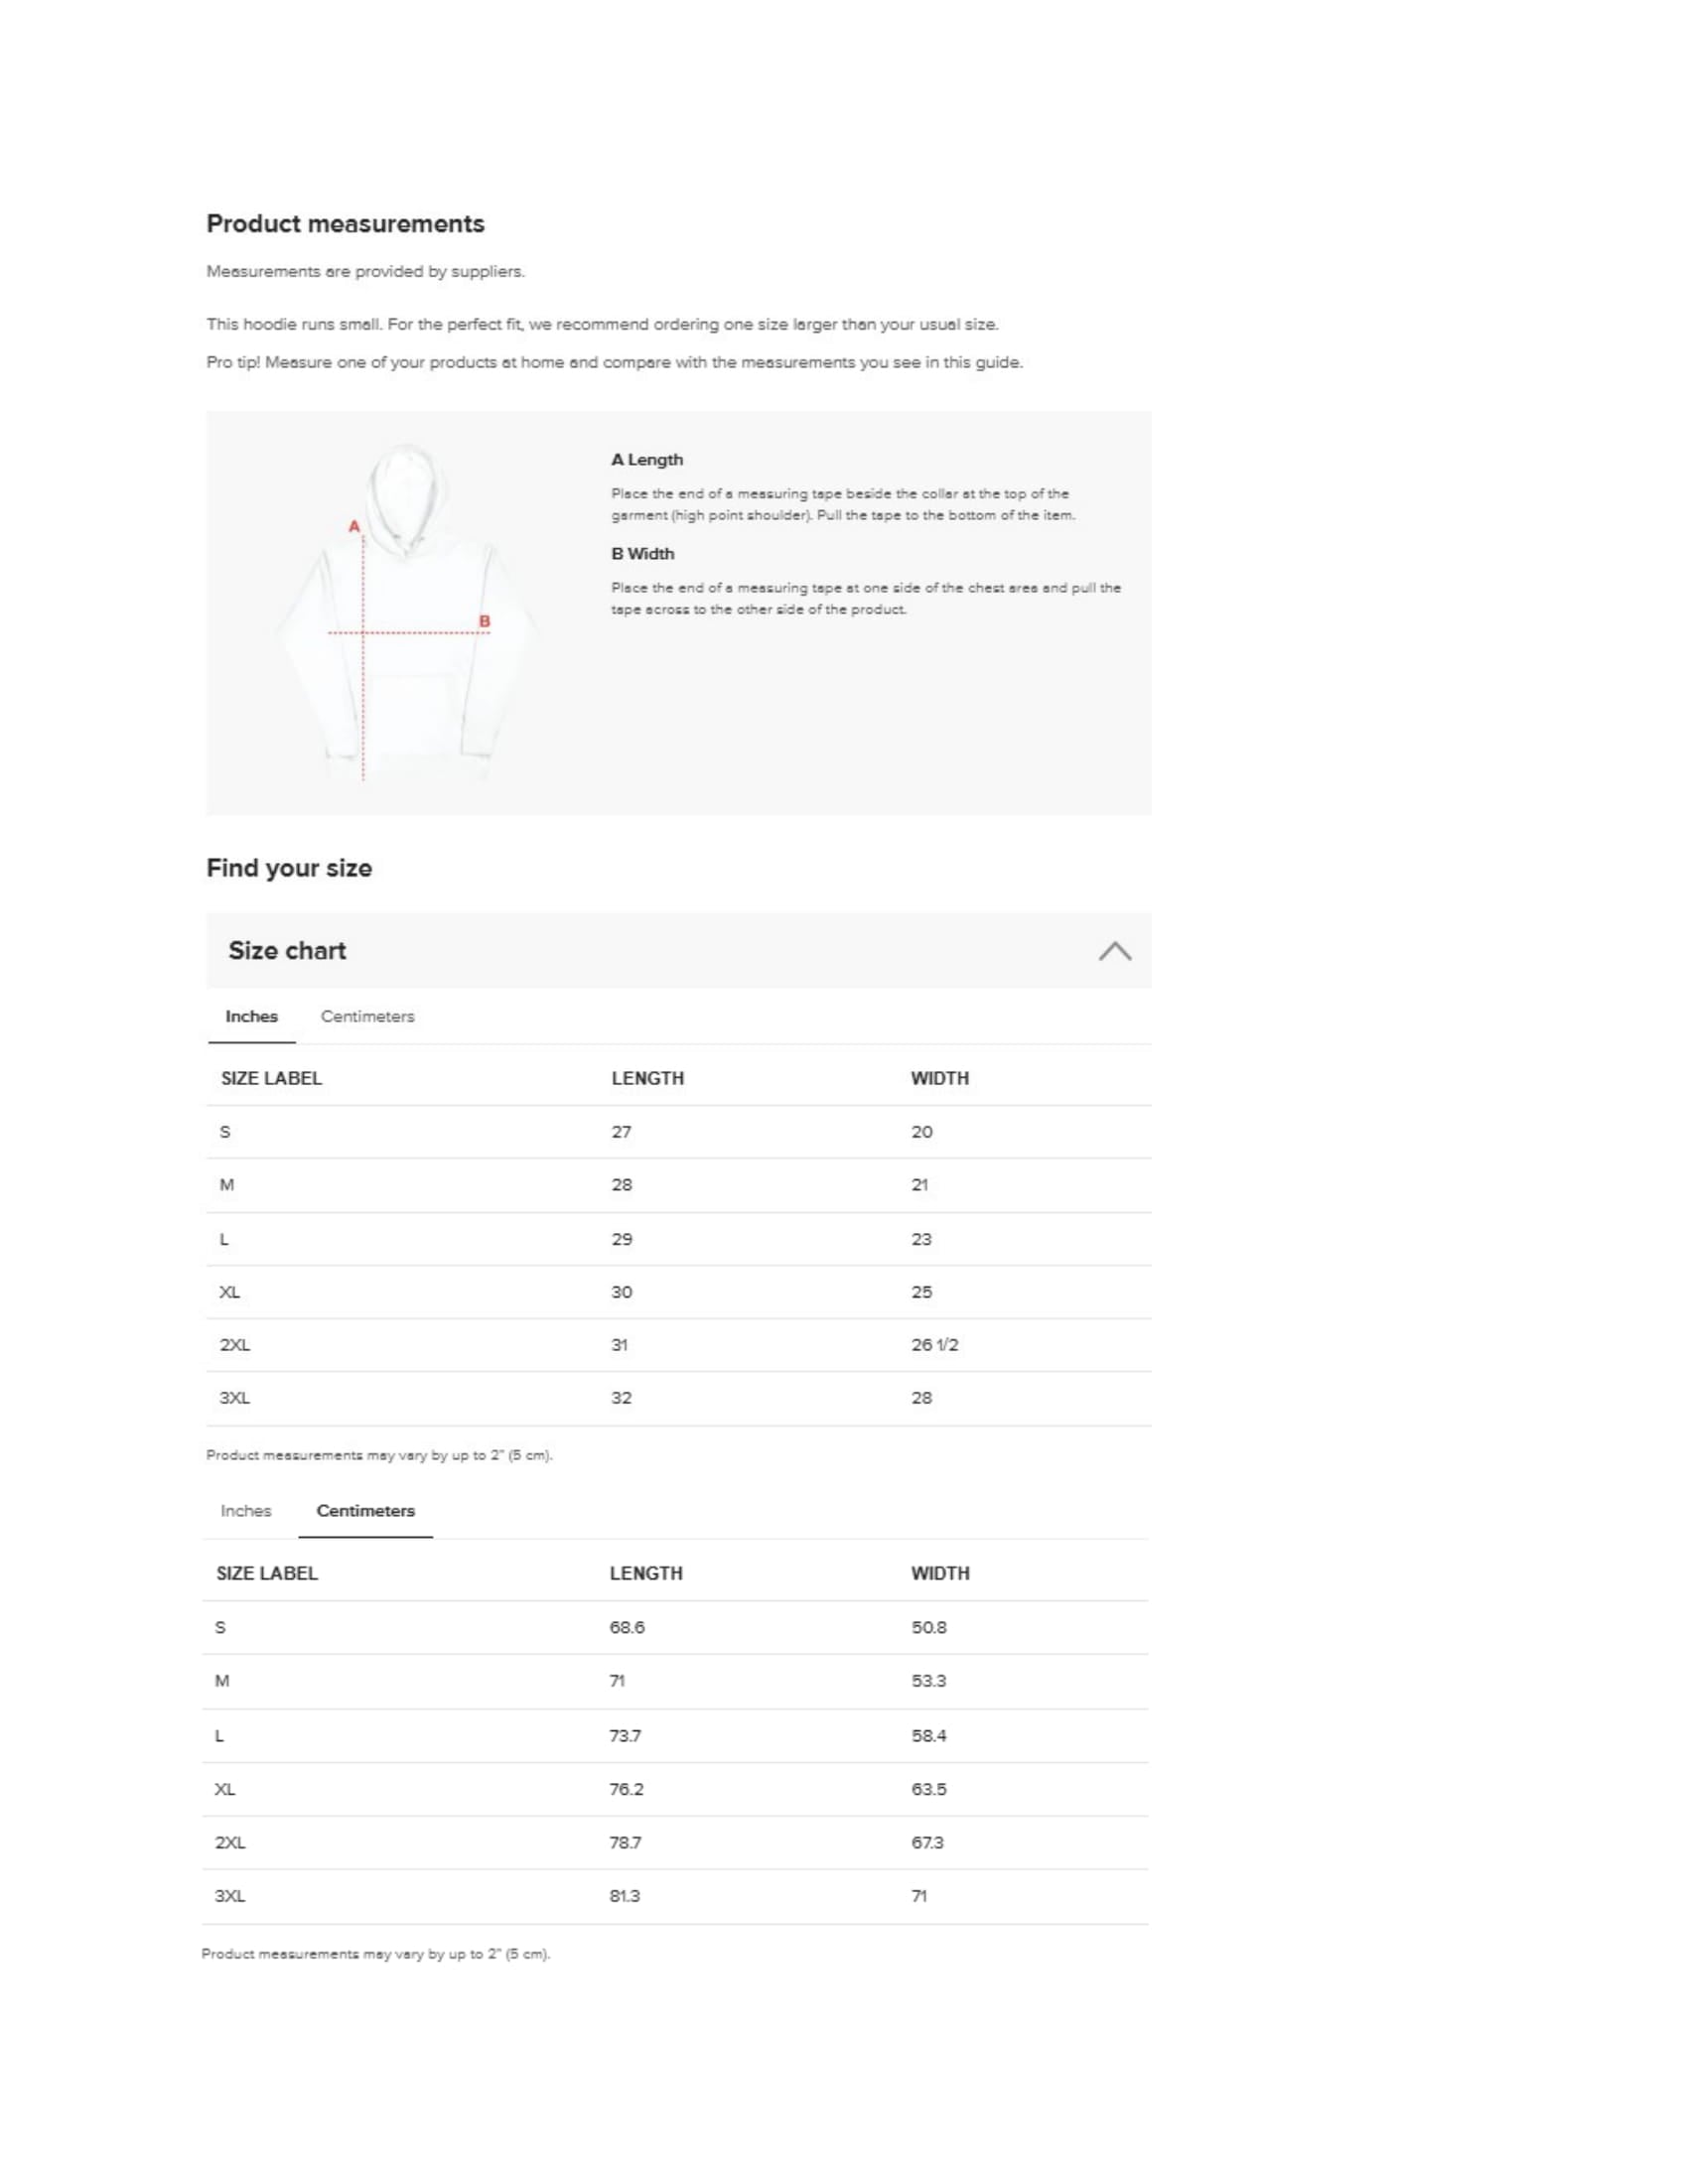Select the A Length instruction heading
The image size is (1688, 2184).
[647, 460]
